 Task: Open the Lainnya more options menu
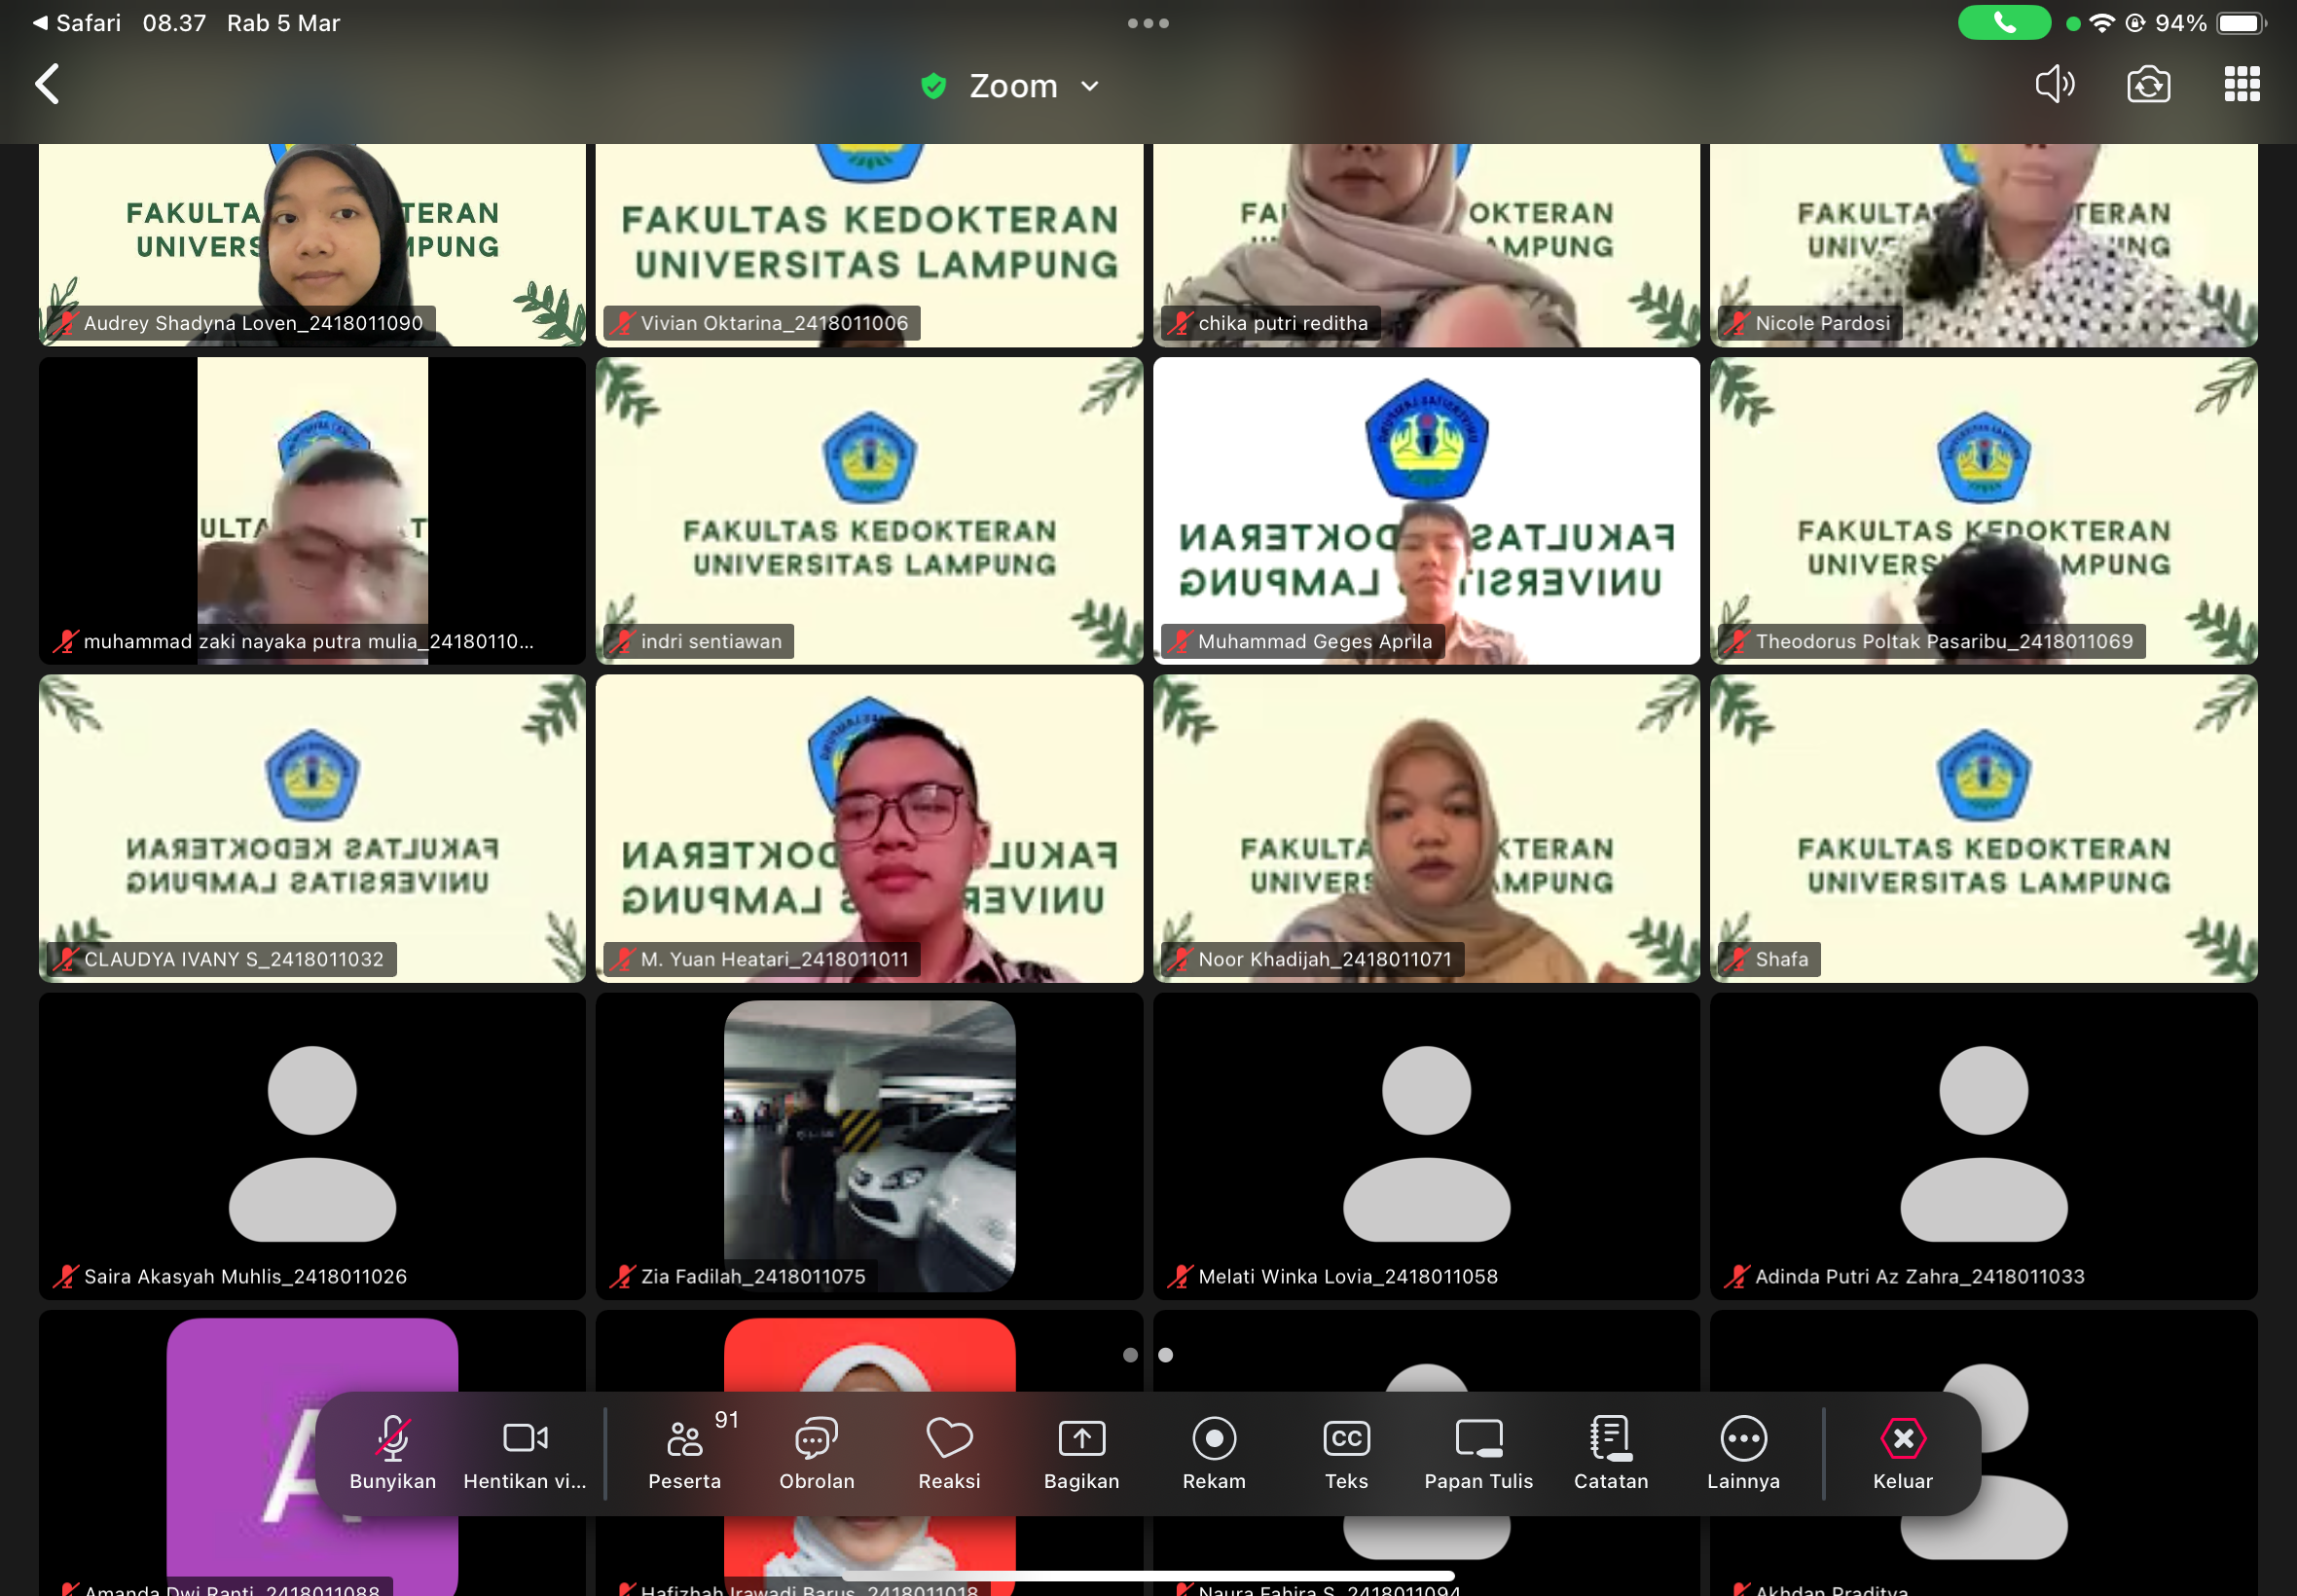[1743, 1453]
